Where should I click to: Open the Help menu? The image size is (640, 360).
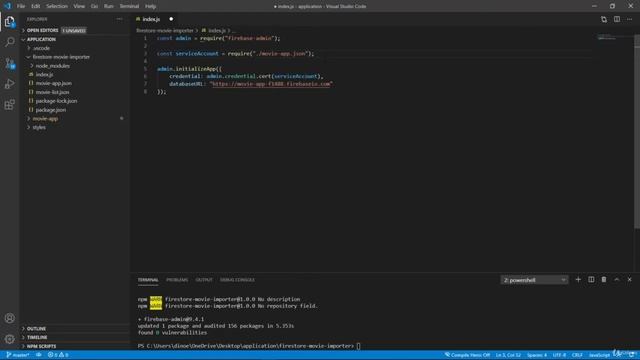[x=150, y=6]
